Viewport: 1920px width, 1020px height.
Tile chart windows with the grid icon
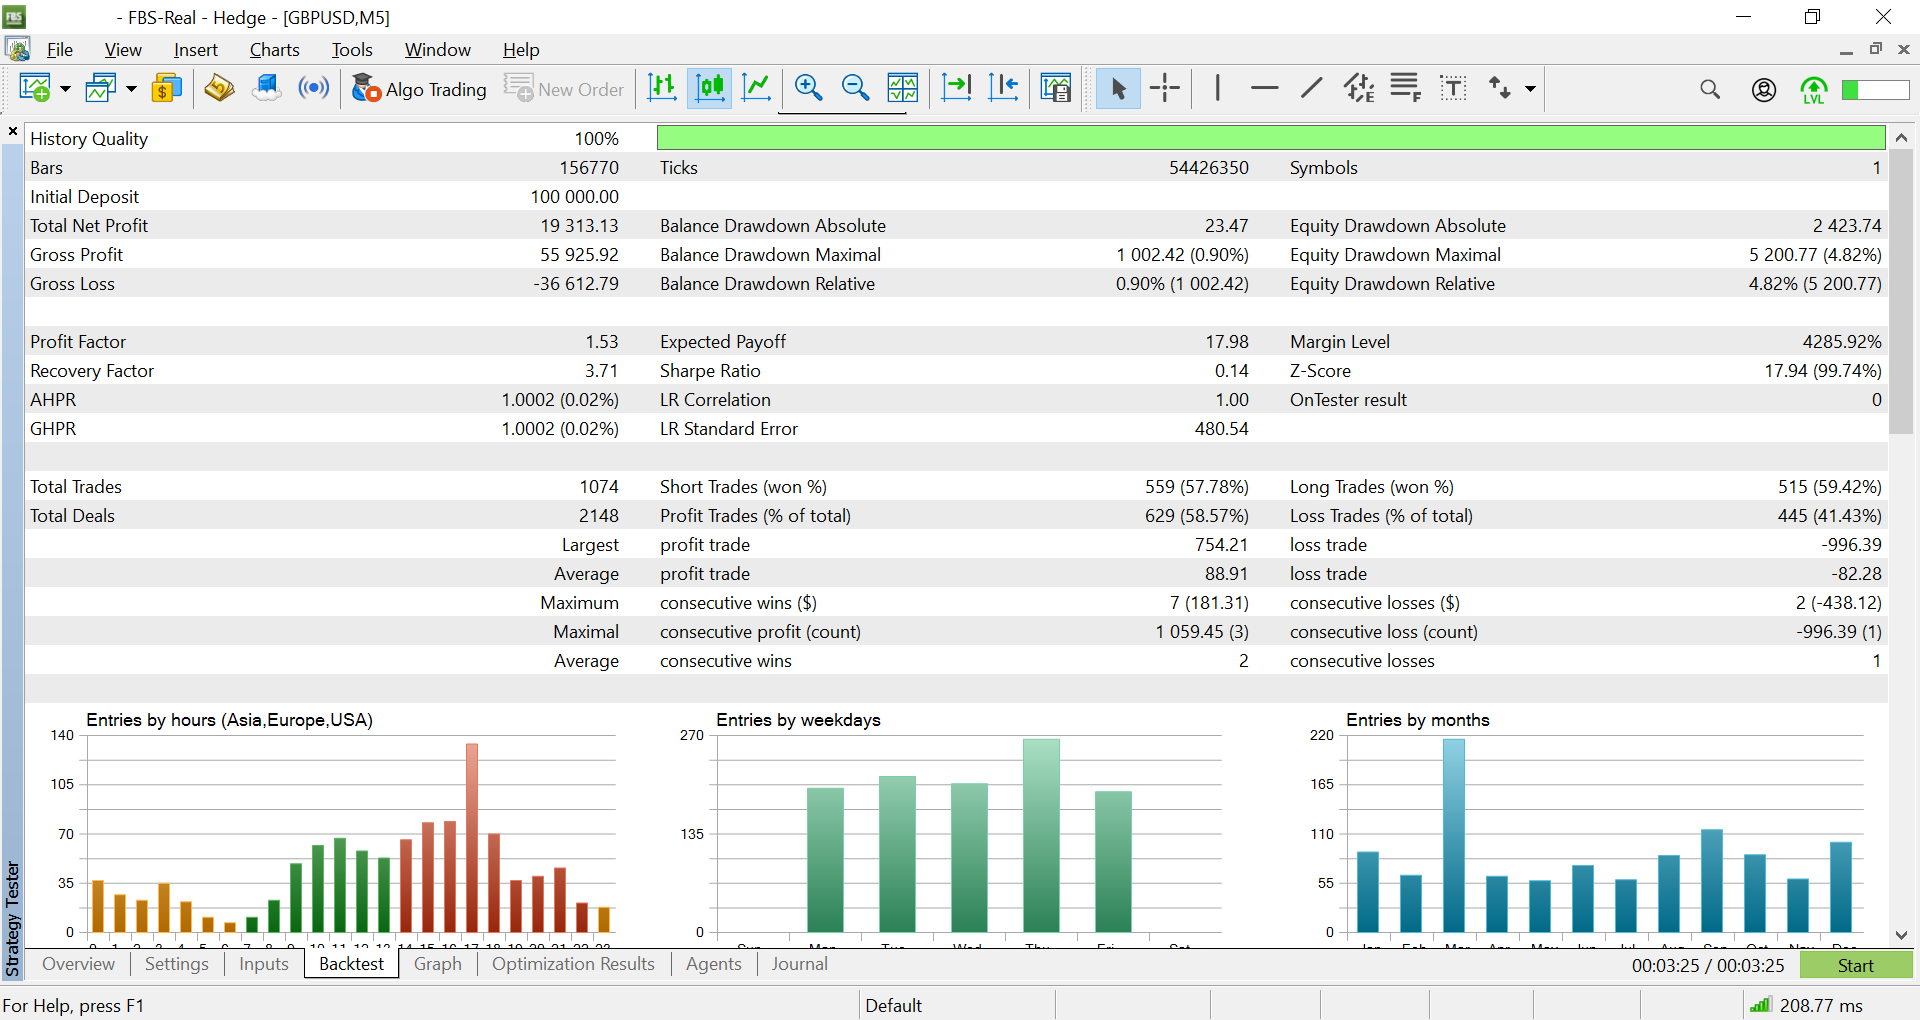(x=902, y=88)
